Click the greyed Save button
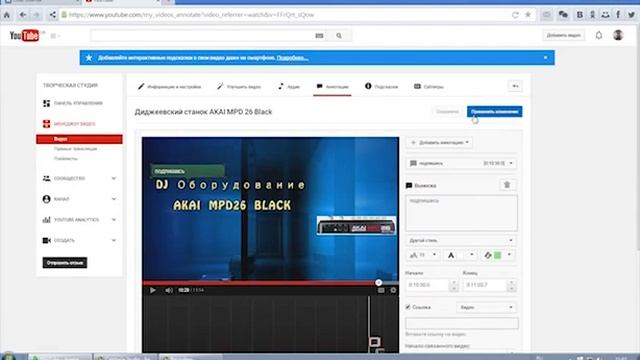Screen dimensions: 640x360 [x=447, y=111]
